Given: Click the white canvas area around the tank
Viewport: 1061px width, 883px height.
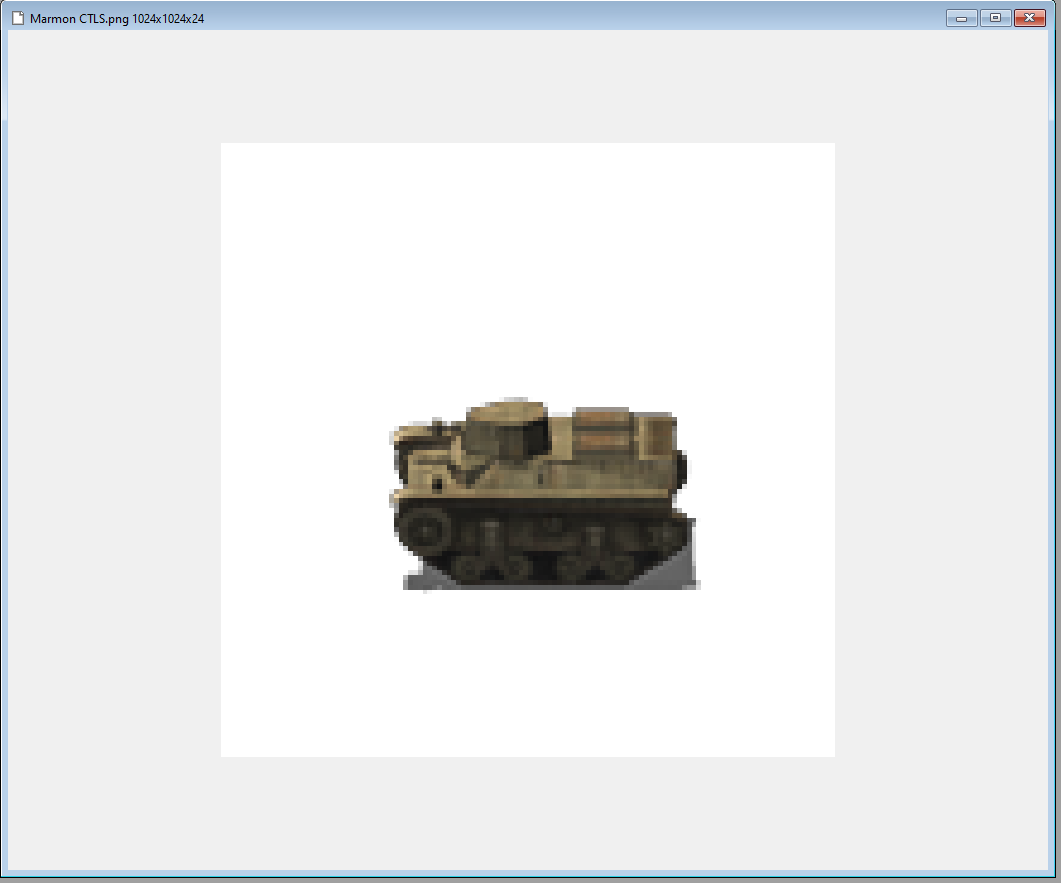Looking at the screenshot, I should [x=300, y=250].
